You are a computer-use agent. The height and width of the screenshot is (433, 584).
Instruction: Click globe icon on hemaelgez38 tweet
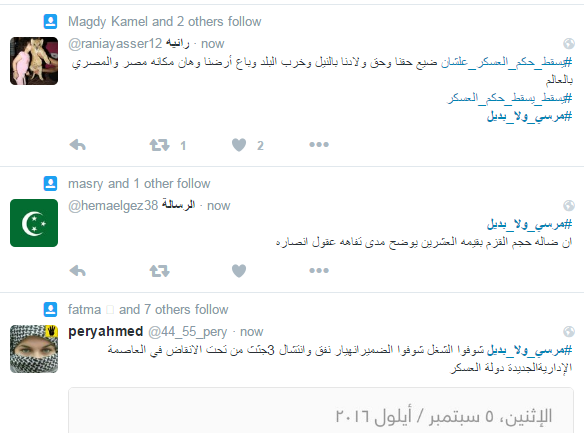click(x=569, y=206)
